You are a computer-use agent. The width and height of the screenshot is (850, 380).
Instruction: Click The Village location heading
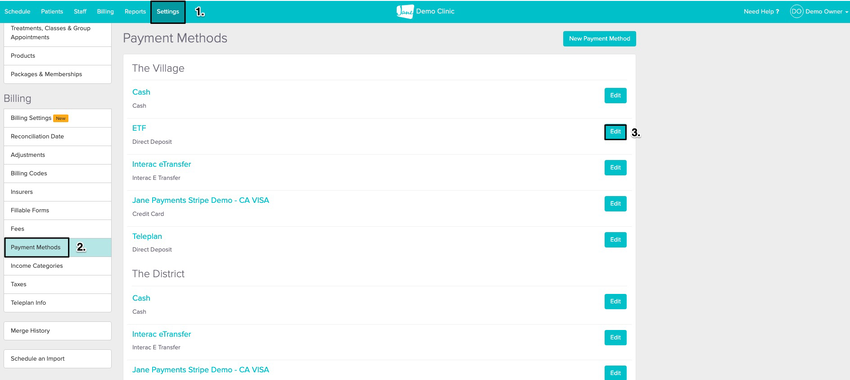point(158,68)
